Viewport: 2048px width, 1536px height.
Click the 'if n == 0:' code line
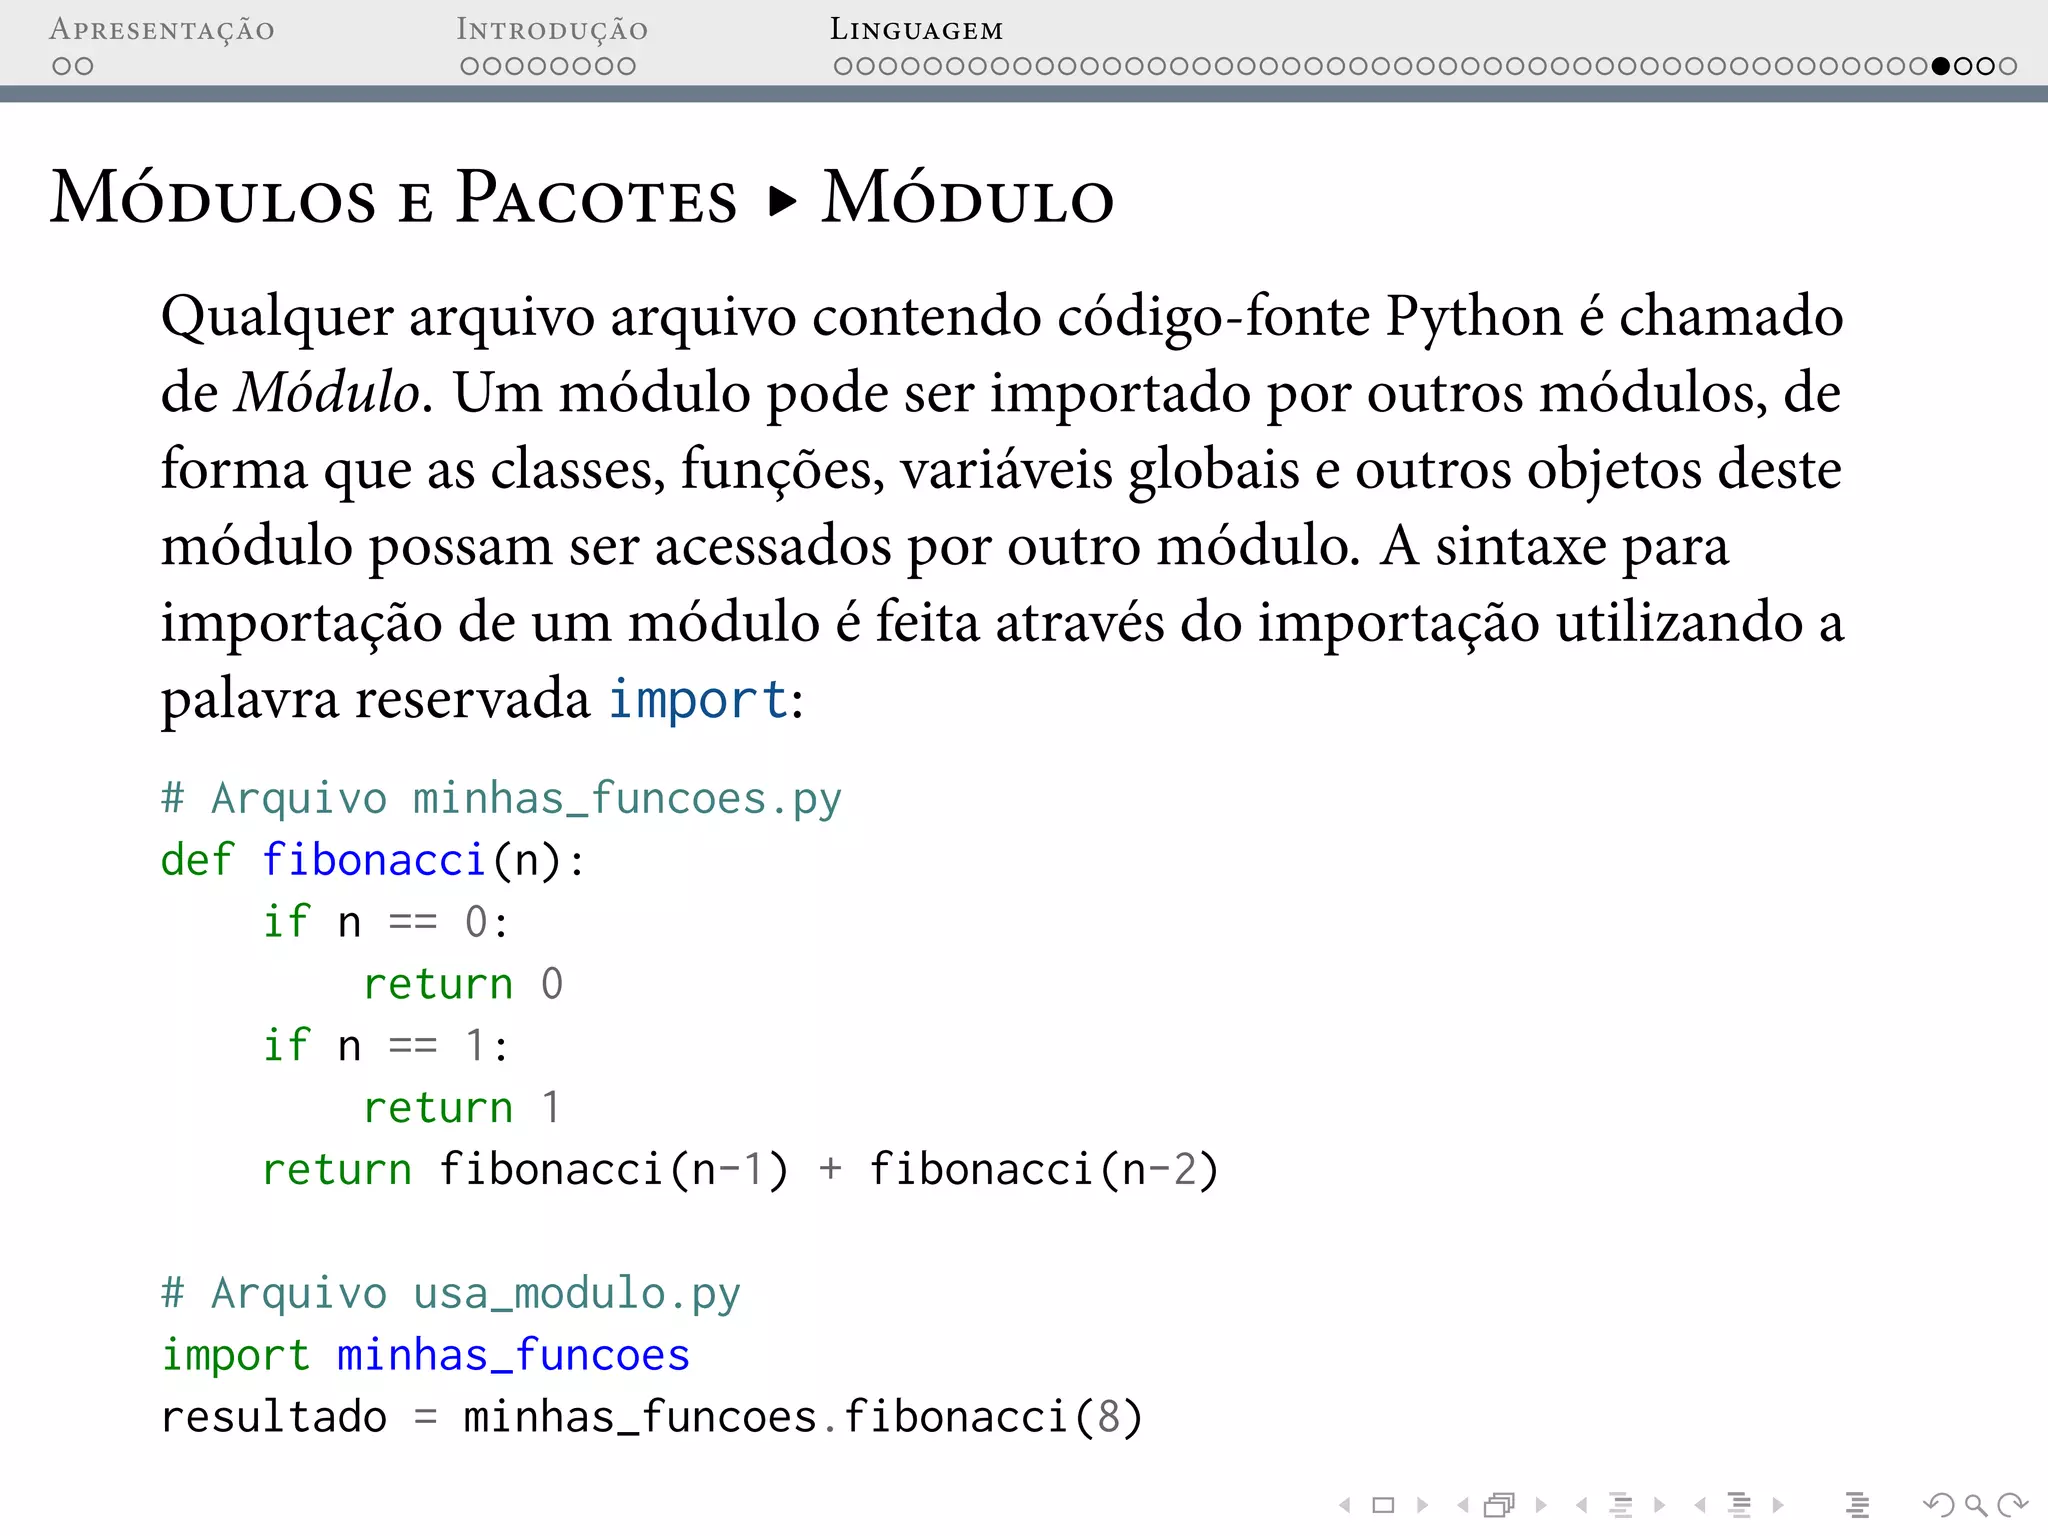(386, 922)
